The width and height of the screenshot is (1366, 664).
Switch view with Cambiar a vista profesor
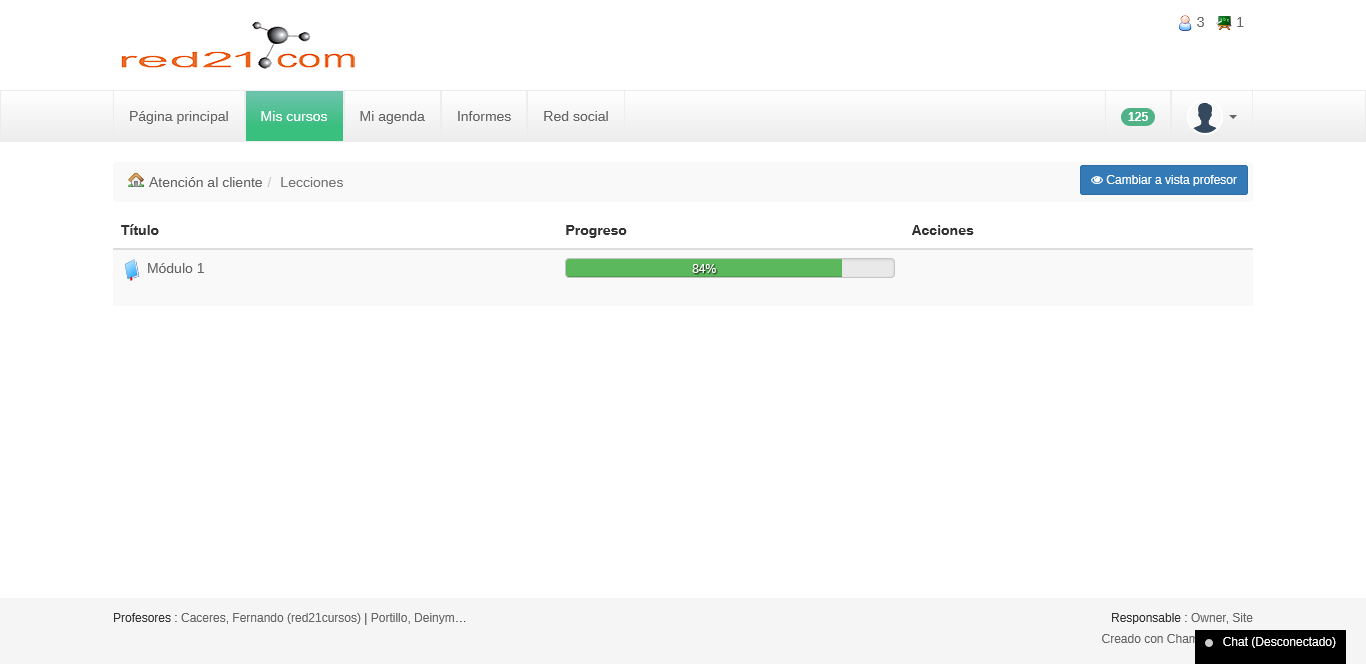pyautogui.click(x=1163, y=180)
